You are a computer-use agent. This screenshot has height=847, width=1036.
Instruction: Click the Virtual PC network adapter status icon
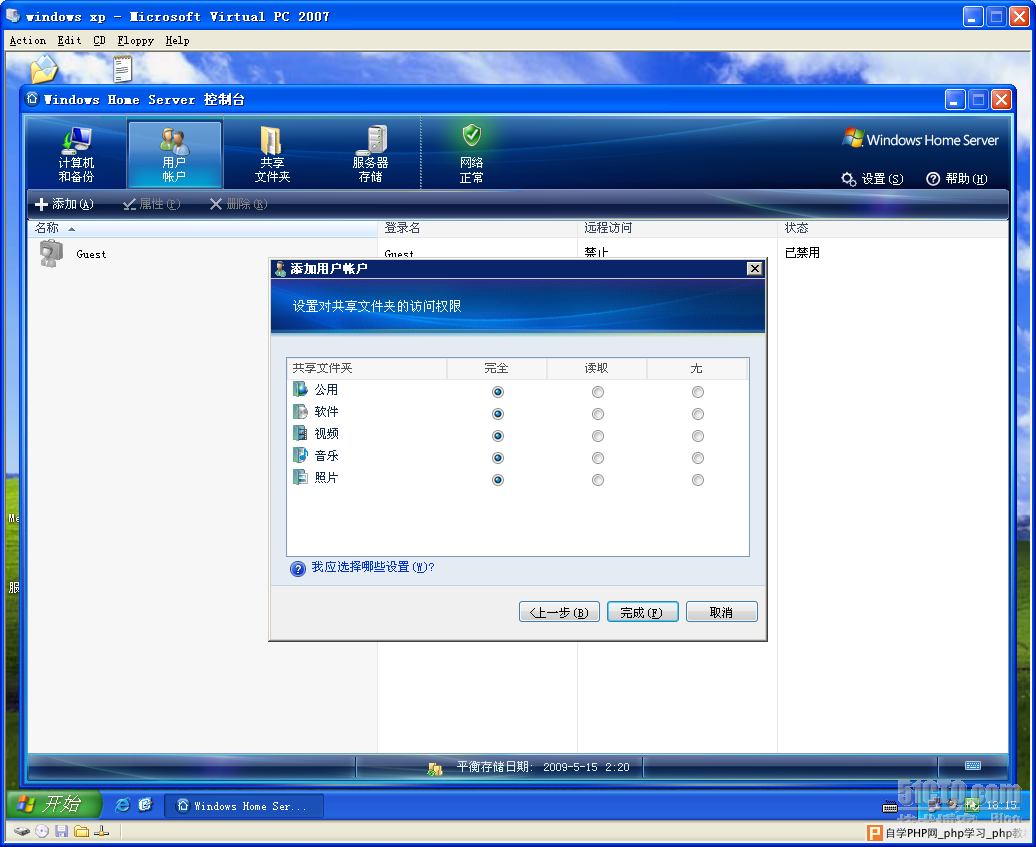pyautogui.click(x=101, y=831)
